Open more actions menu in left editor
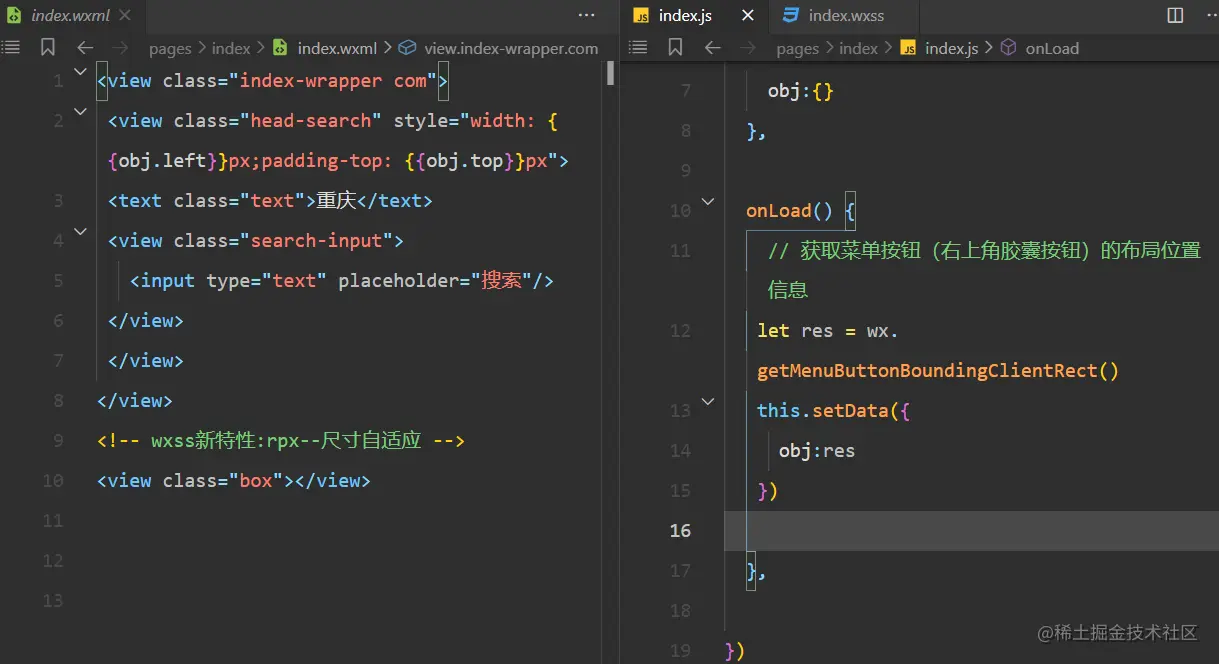This screenshot has height=664, width=1219. 587,15
